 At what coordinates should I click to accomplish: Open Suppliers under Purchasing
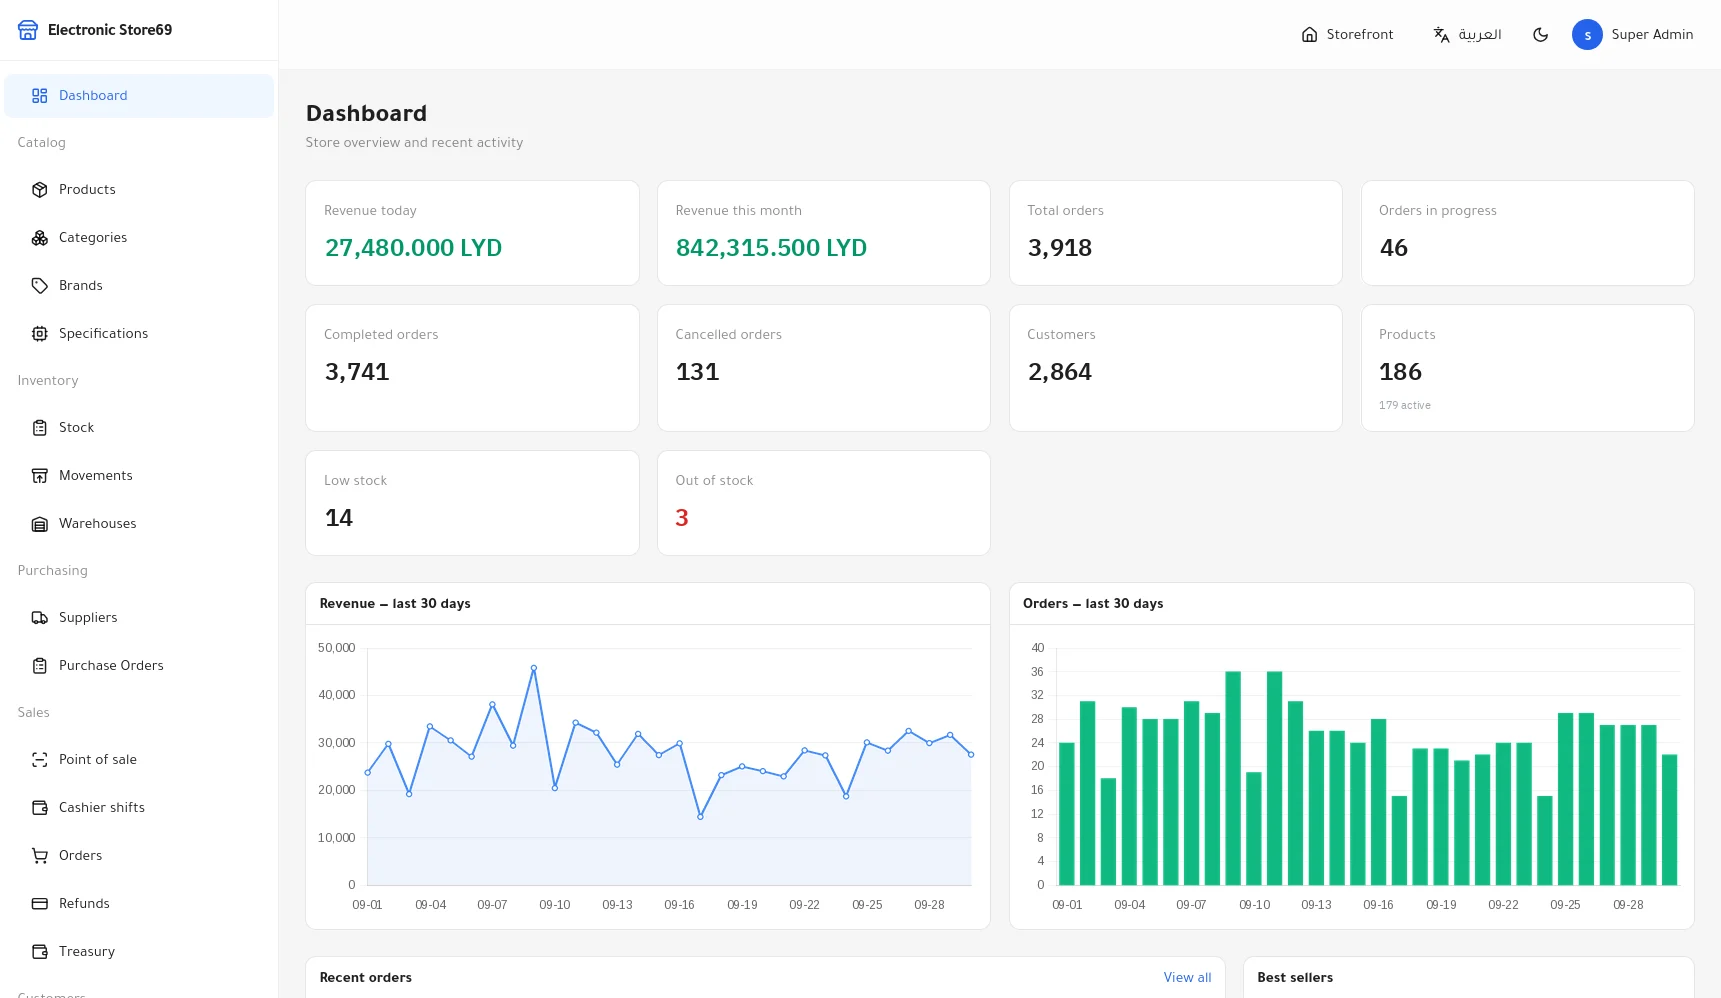click(x=139, y=618)
